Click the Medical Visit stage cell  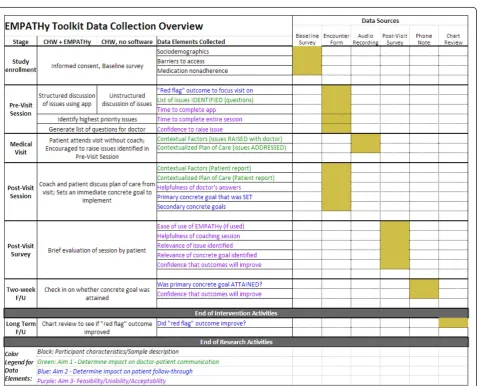[x=21, y=148]
